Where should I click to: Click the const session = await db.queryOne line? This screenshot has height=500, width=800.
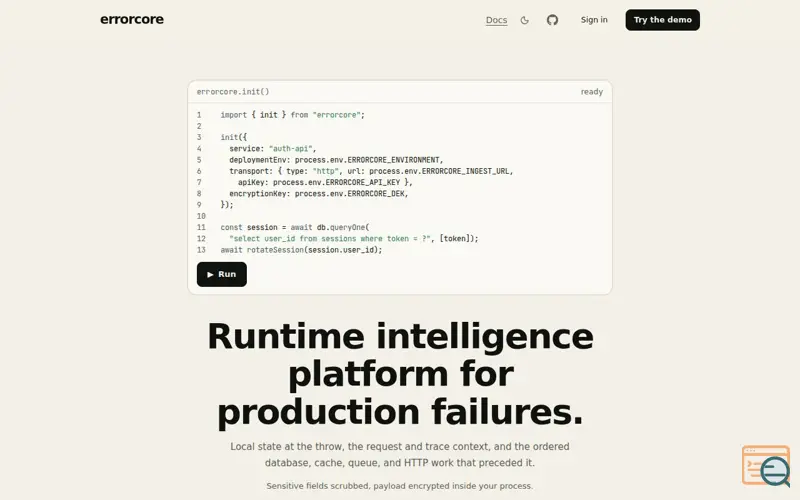click(295, 227)
